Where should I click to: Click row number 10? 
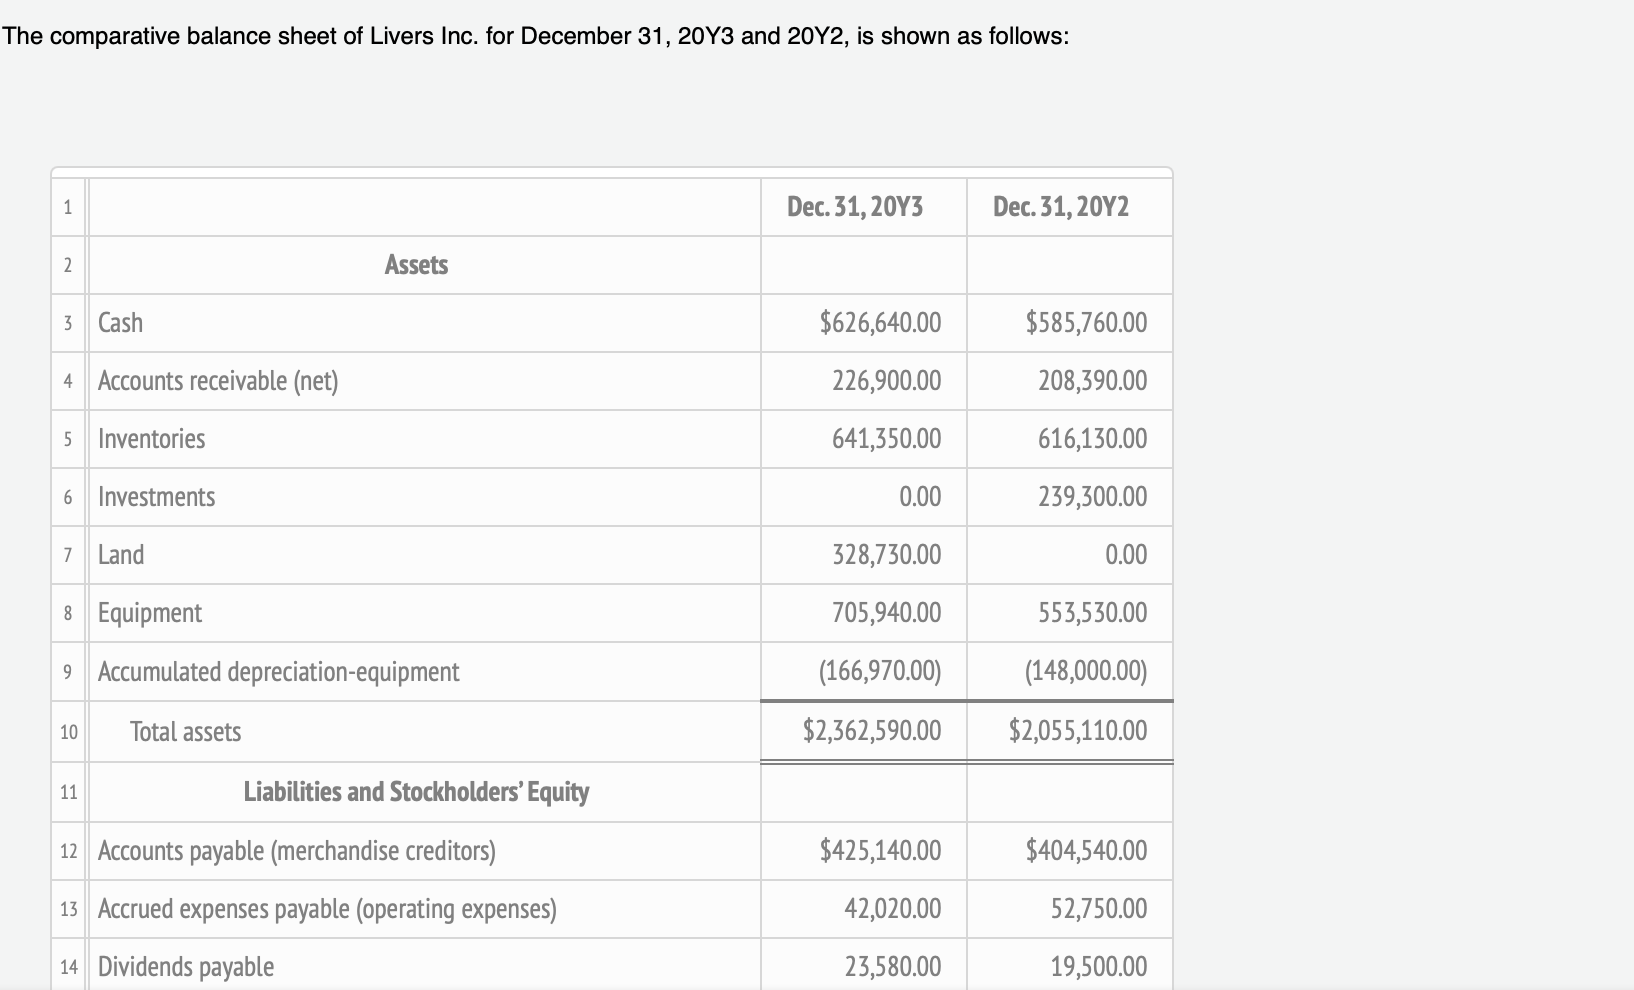68,732
